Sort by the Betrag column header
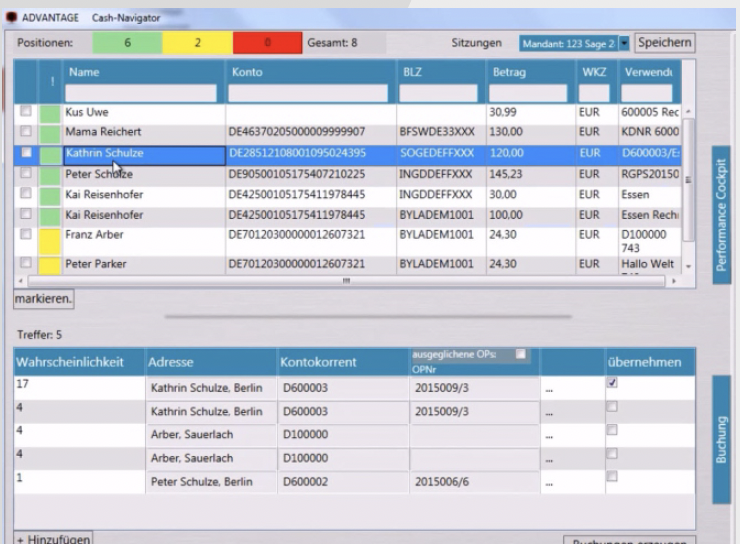Image resolution: width=740 pixels, height=544 pixels. click(x=509, y=72)
